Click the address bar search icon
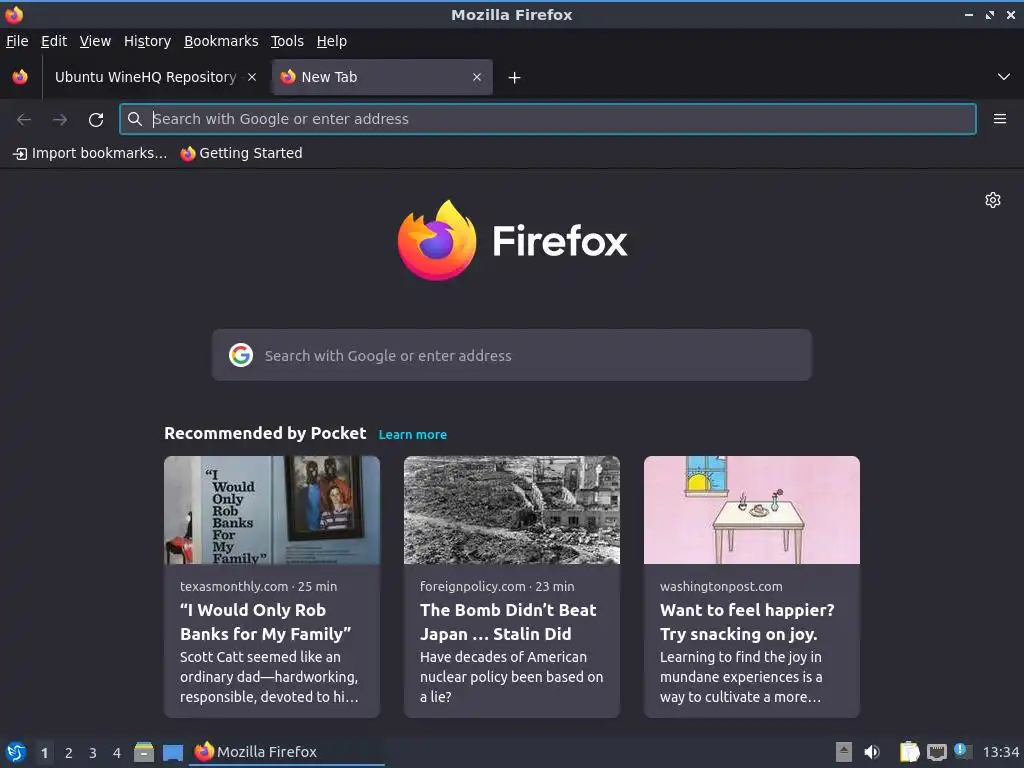The image size is (1024, 768). click(135, 119)
